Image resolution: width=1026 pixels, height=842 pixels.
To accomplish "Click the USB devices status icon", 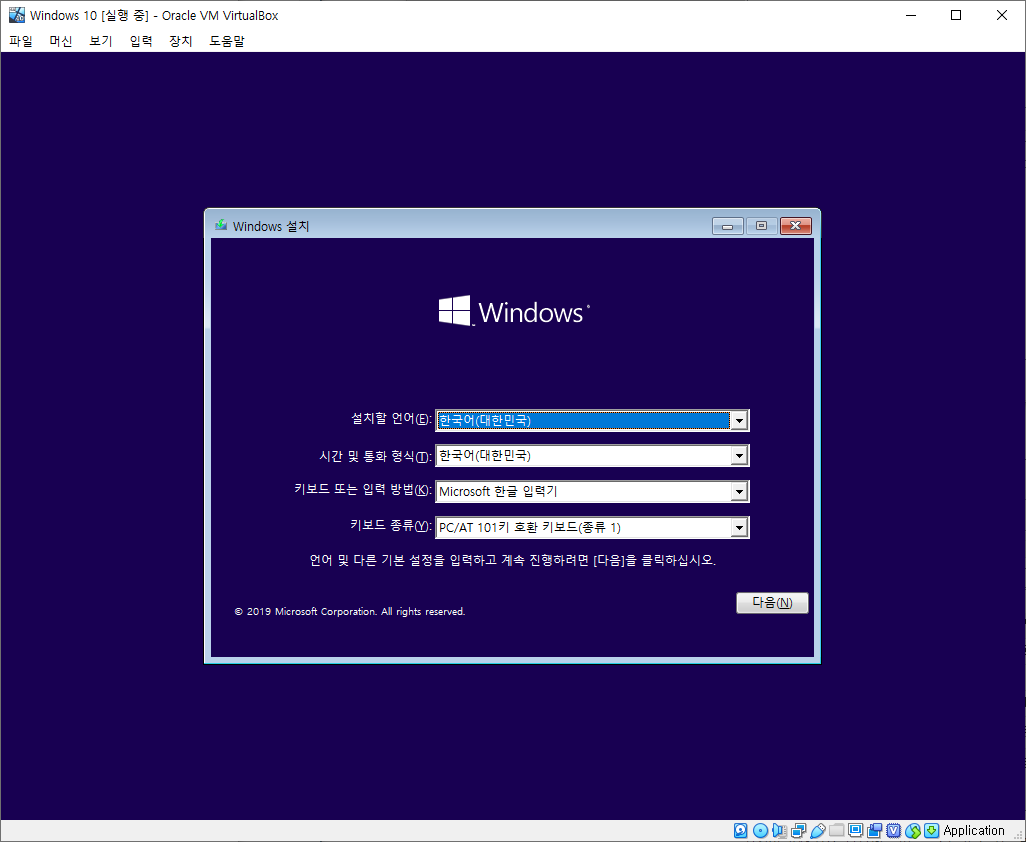I will click(818, 831).
